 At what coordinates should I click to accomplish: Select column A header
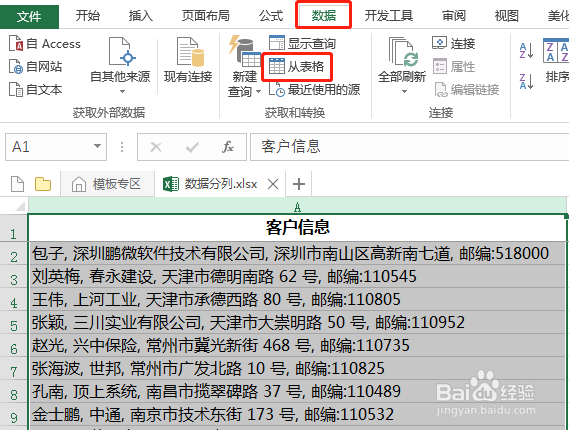pyautogui.click(x=297, y=206)
